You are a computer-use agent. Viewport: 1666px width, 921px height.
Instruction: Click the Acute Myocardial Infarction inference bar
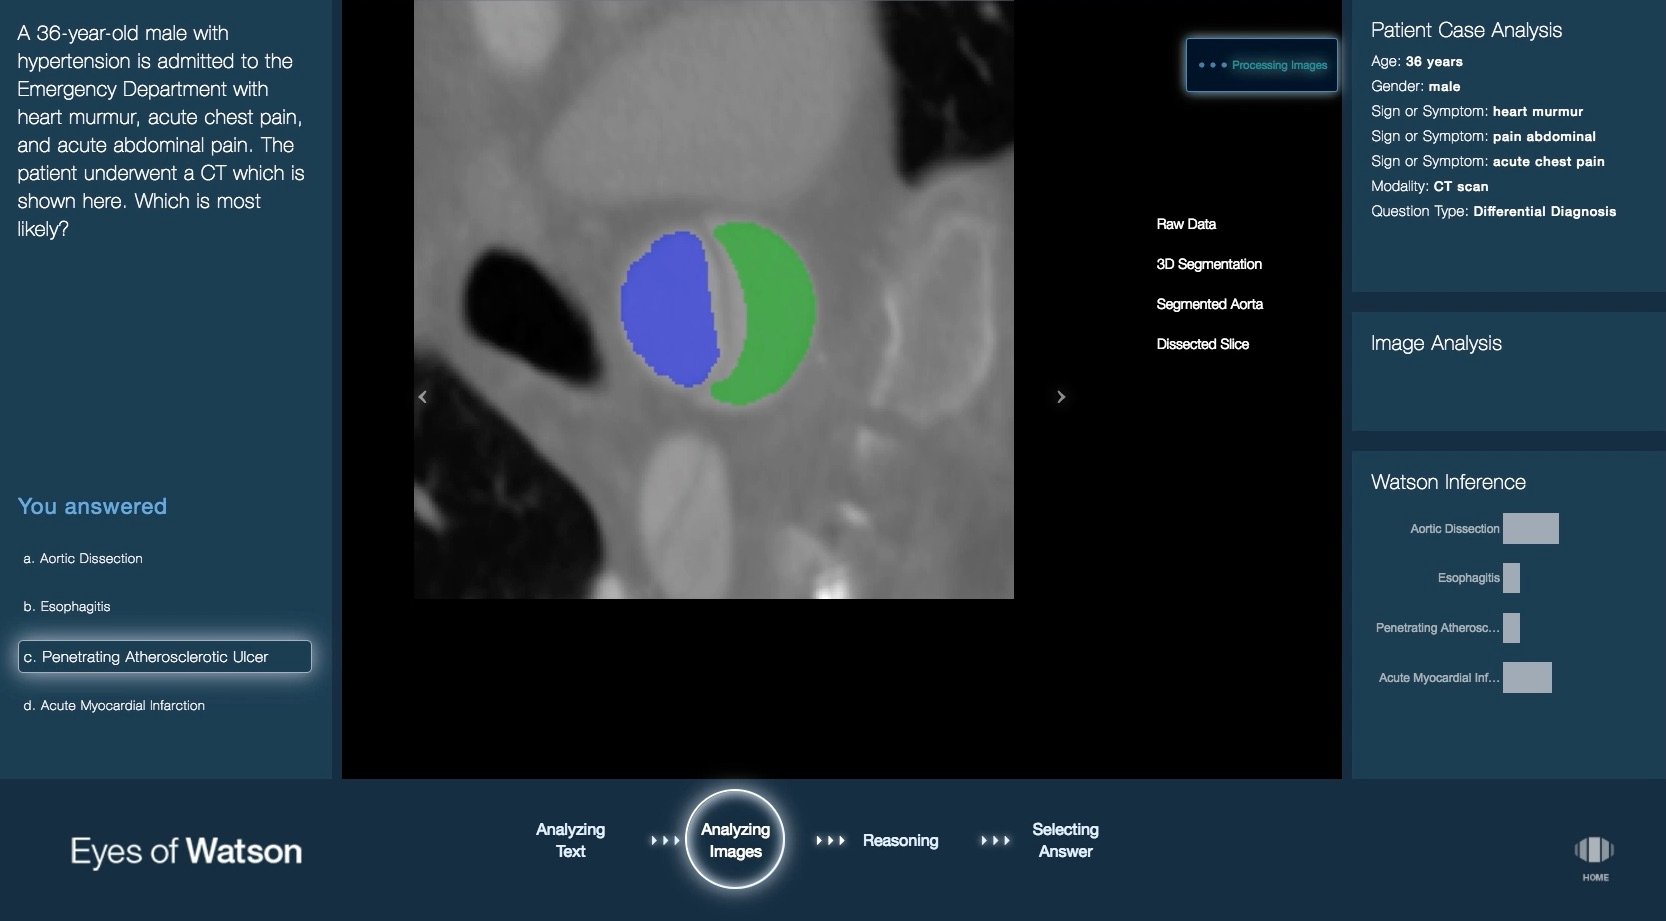click(x=1527, y=678)
